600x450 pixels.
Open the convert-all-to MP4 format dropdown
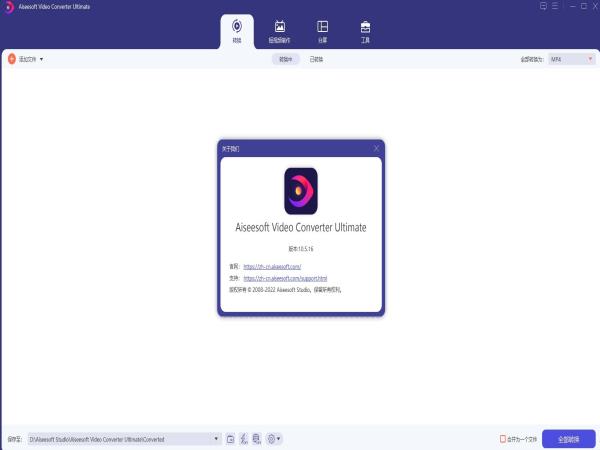point(571,60)
